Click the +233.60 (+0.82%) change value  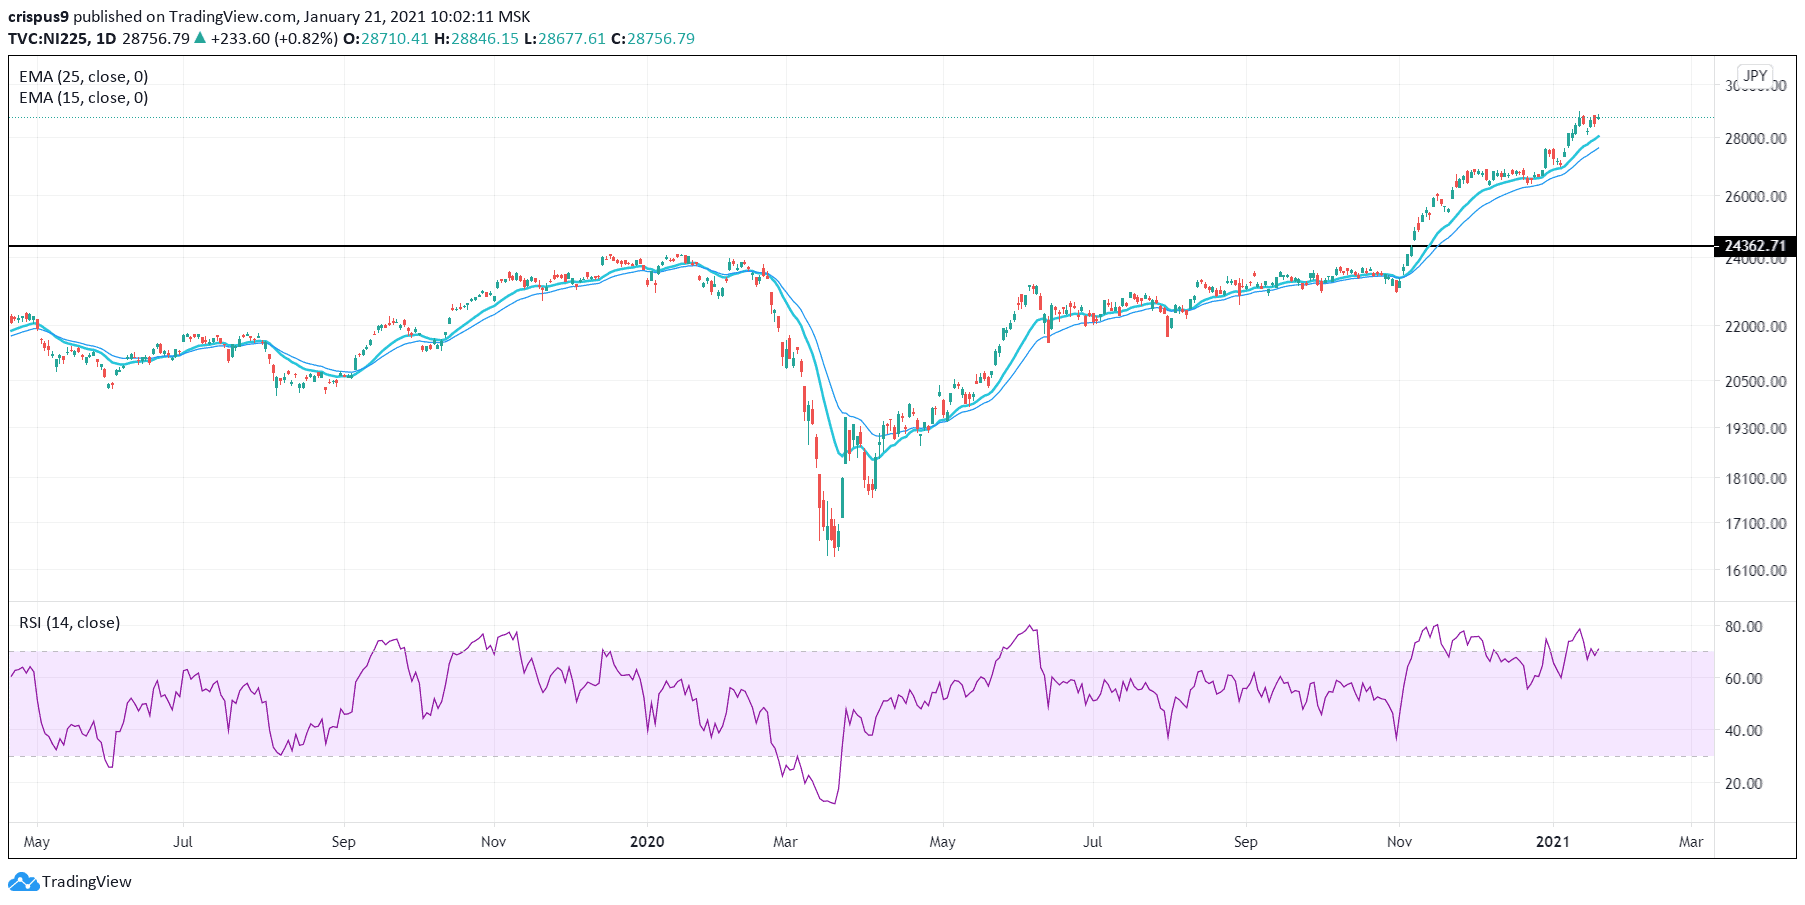274,38
